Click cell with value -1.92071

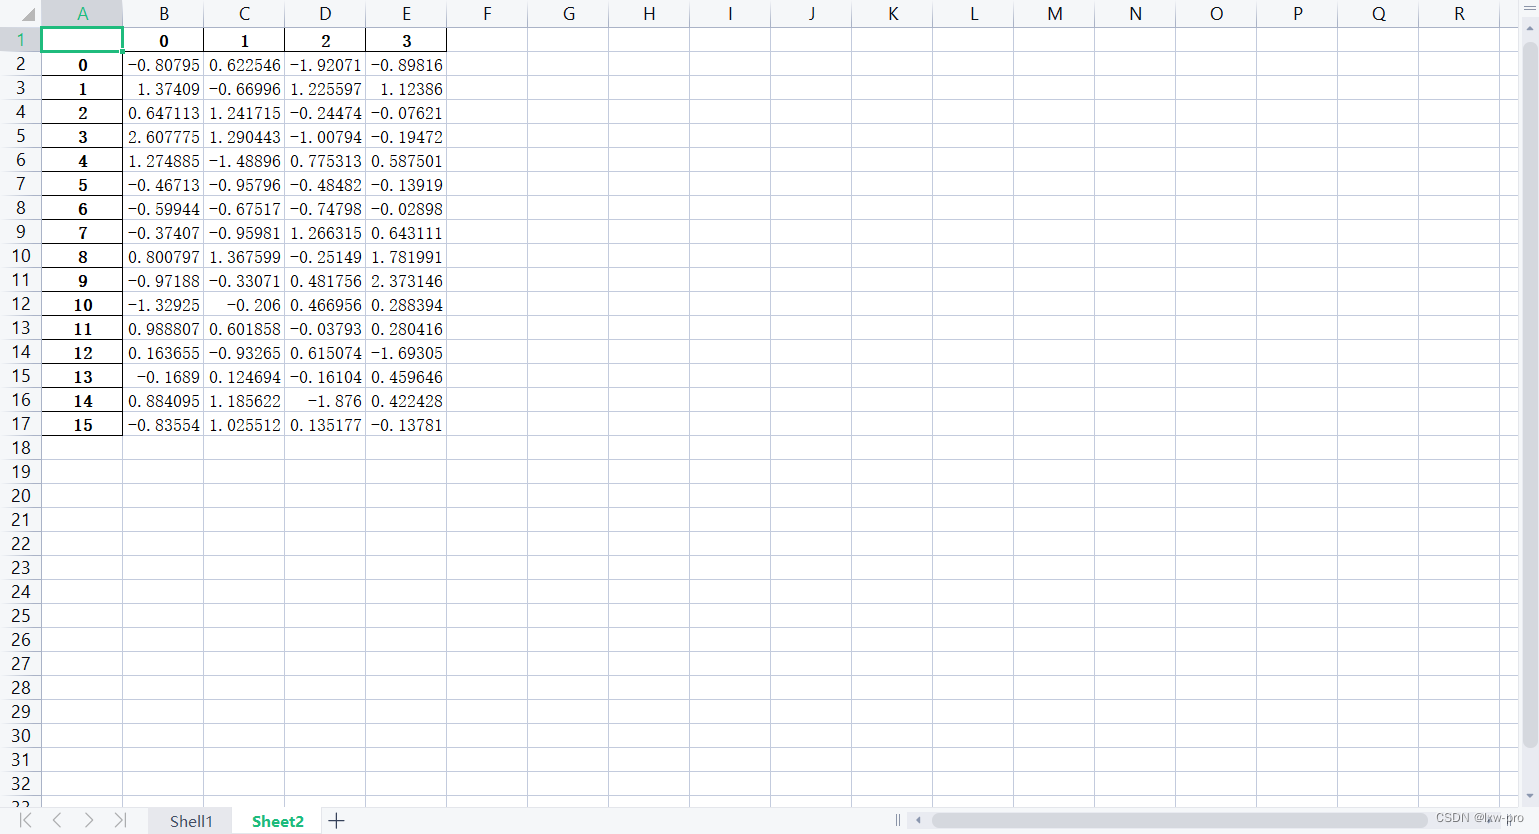pyautogui.click(x=325, y=64)
